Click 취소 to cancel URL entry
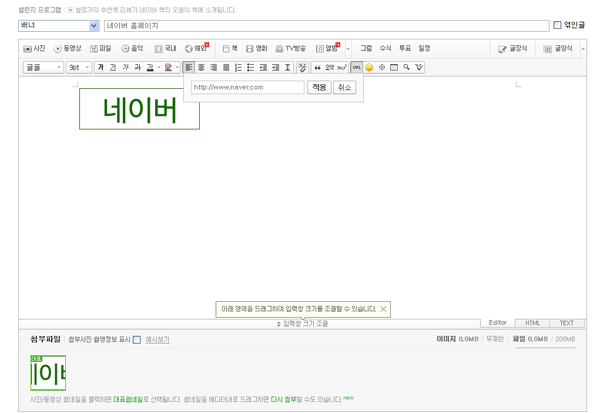The width and height of the screenshot is (600, 413). [x=344, y=87]
